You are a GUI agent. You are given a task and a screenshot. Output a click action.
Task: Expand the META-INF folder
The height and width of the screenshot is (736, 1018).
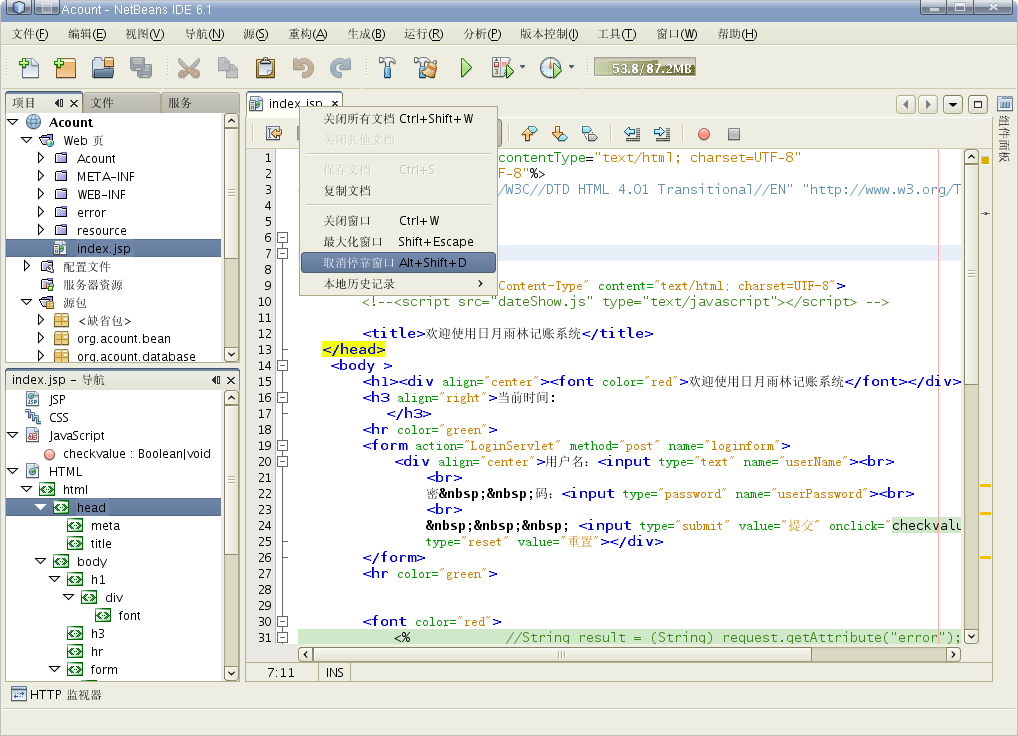click(41, 176)
